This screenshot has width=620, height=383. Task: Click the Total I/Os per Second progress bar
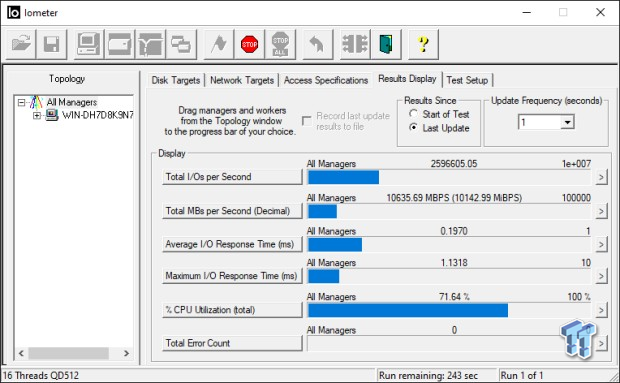pos(449,177)
